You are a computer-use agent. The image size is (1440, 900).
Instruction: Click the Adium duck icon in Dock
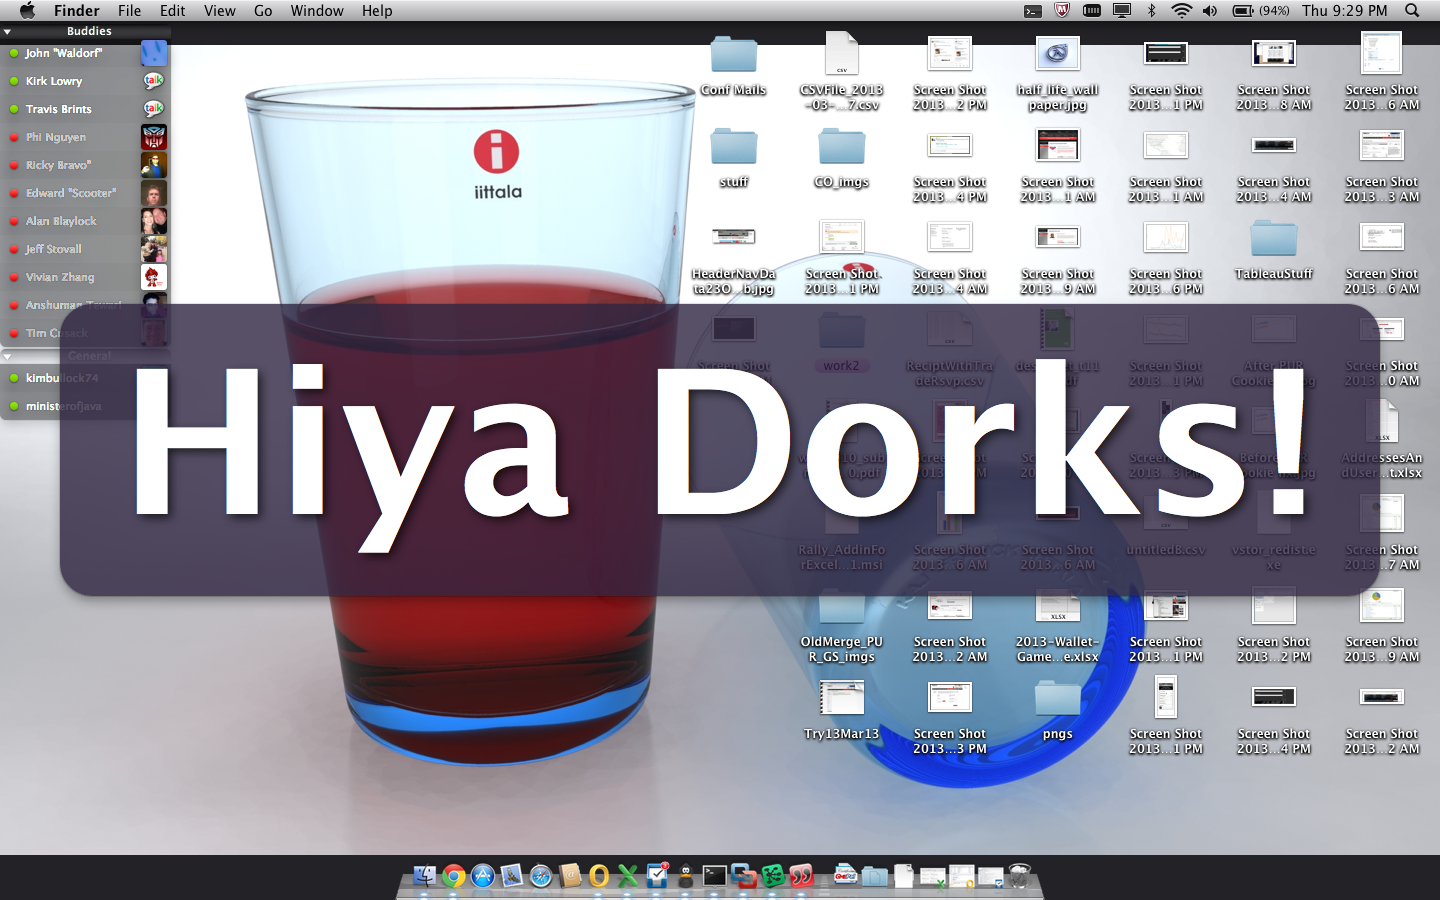[x=686, y=876]
